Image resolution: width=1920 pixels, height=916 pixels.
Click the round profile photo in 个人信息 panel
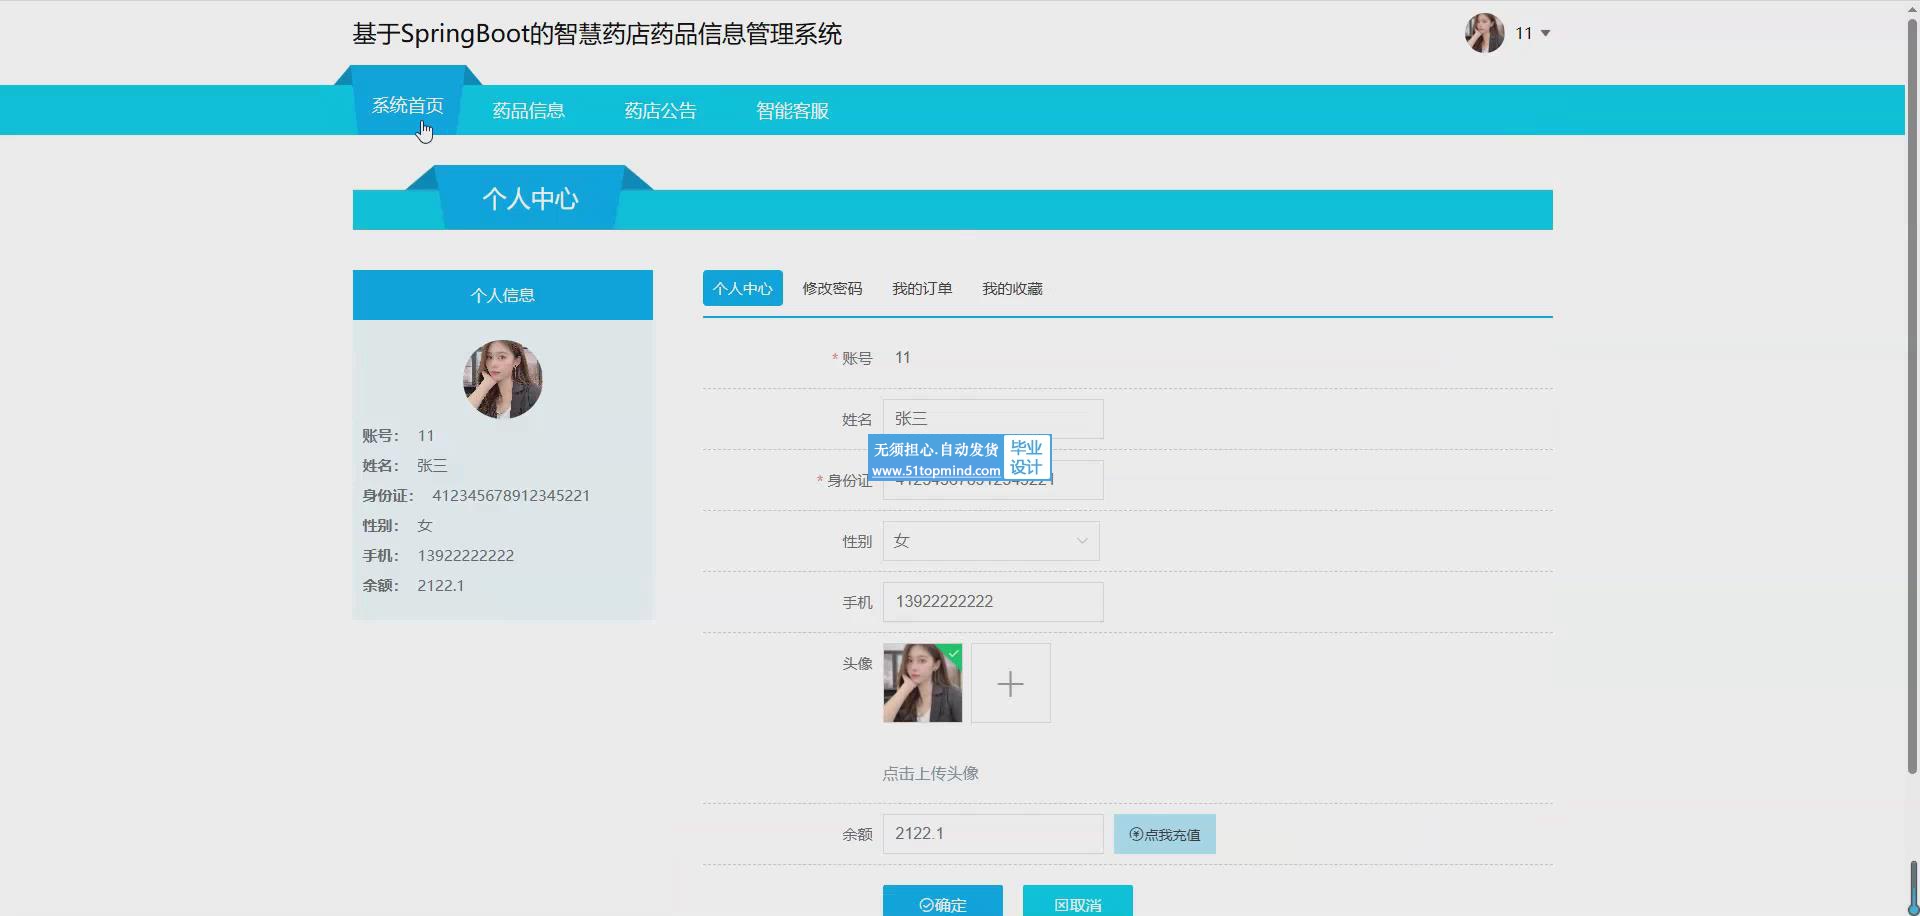pos(502,379)
